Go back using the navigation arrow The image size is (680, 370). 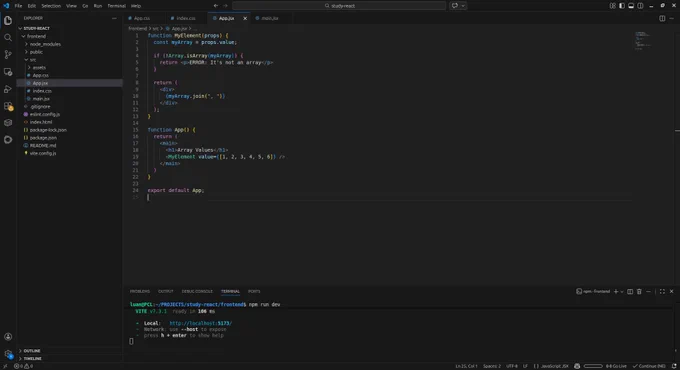[216, 6]
